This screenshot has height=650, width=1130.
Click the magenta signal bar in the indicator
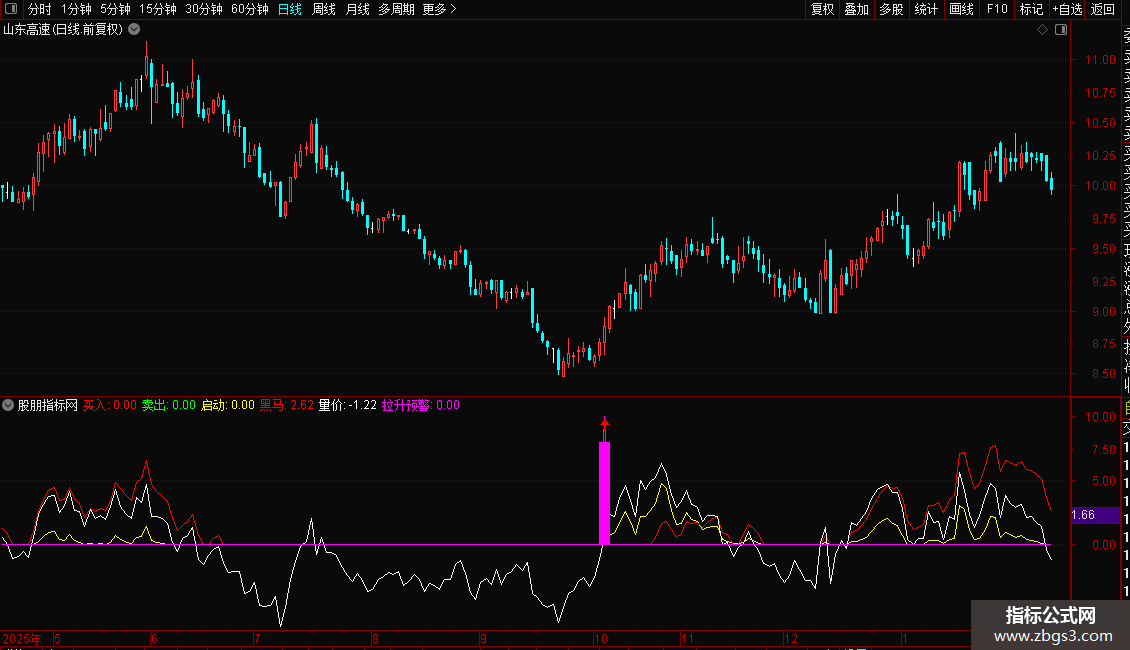point(604,492)
